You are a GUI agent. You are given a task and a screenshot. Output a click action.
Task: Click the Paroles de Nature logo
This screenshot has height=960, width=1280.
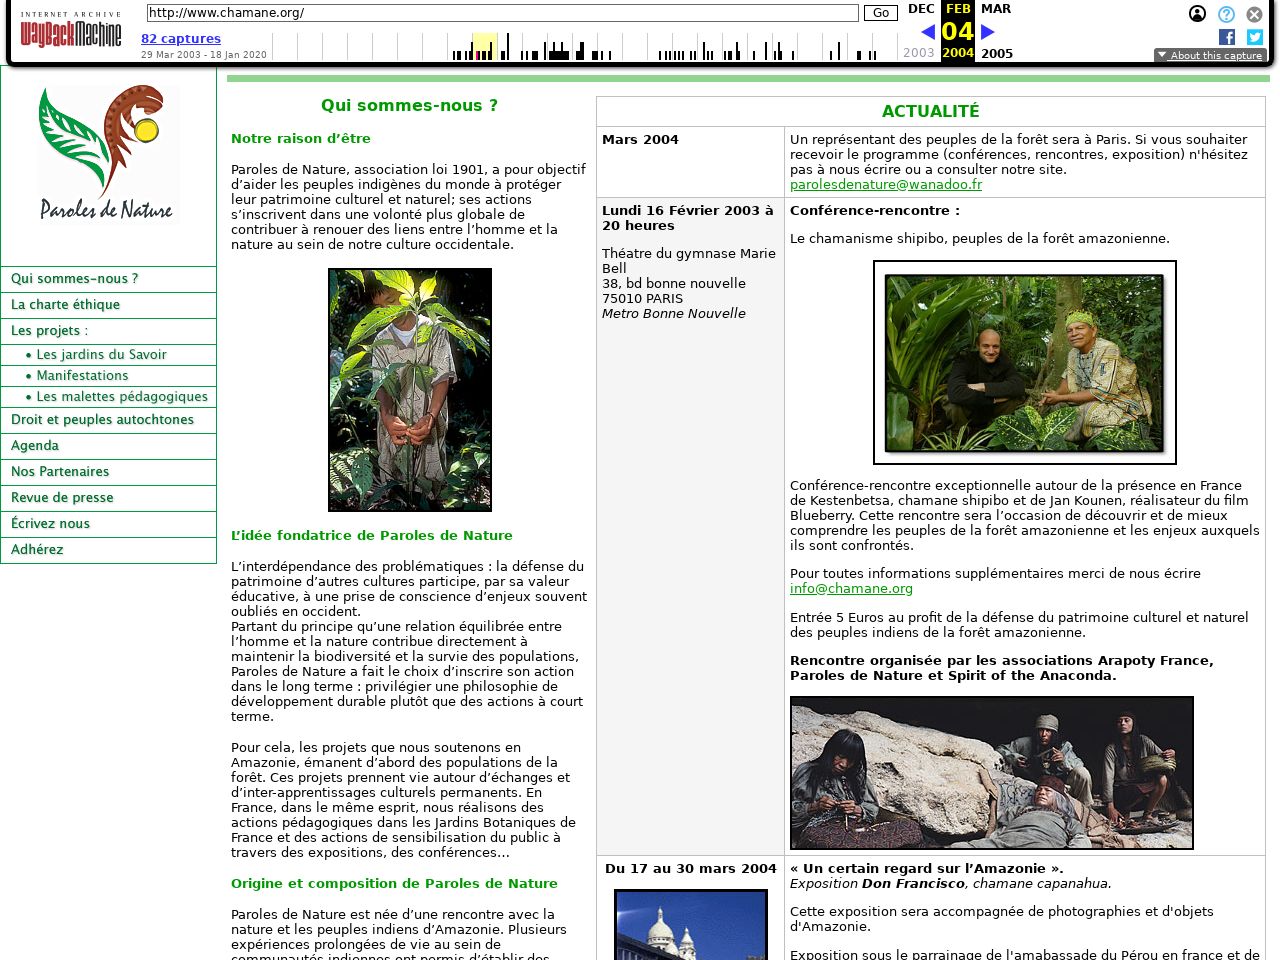tap(108, 153)
